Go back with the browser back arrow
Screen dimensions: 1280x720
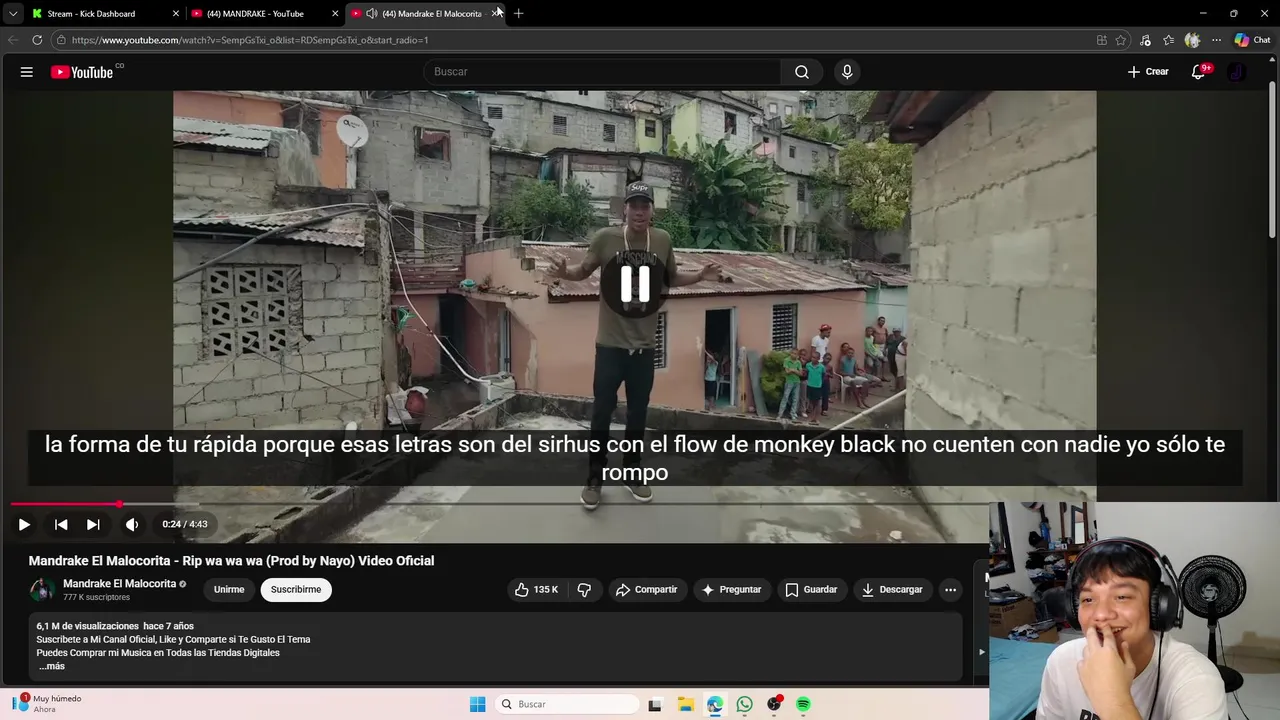(x=13, y=40)
